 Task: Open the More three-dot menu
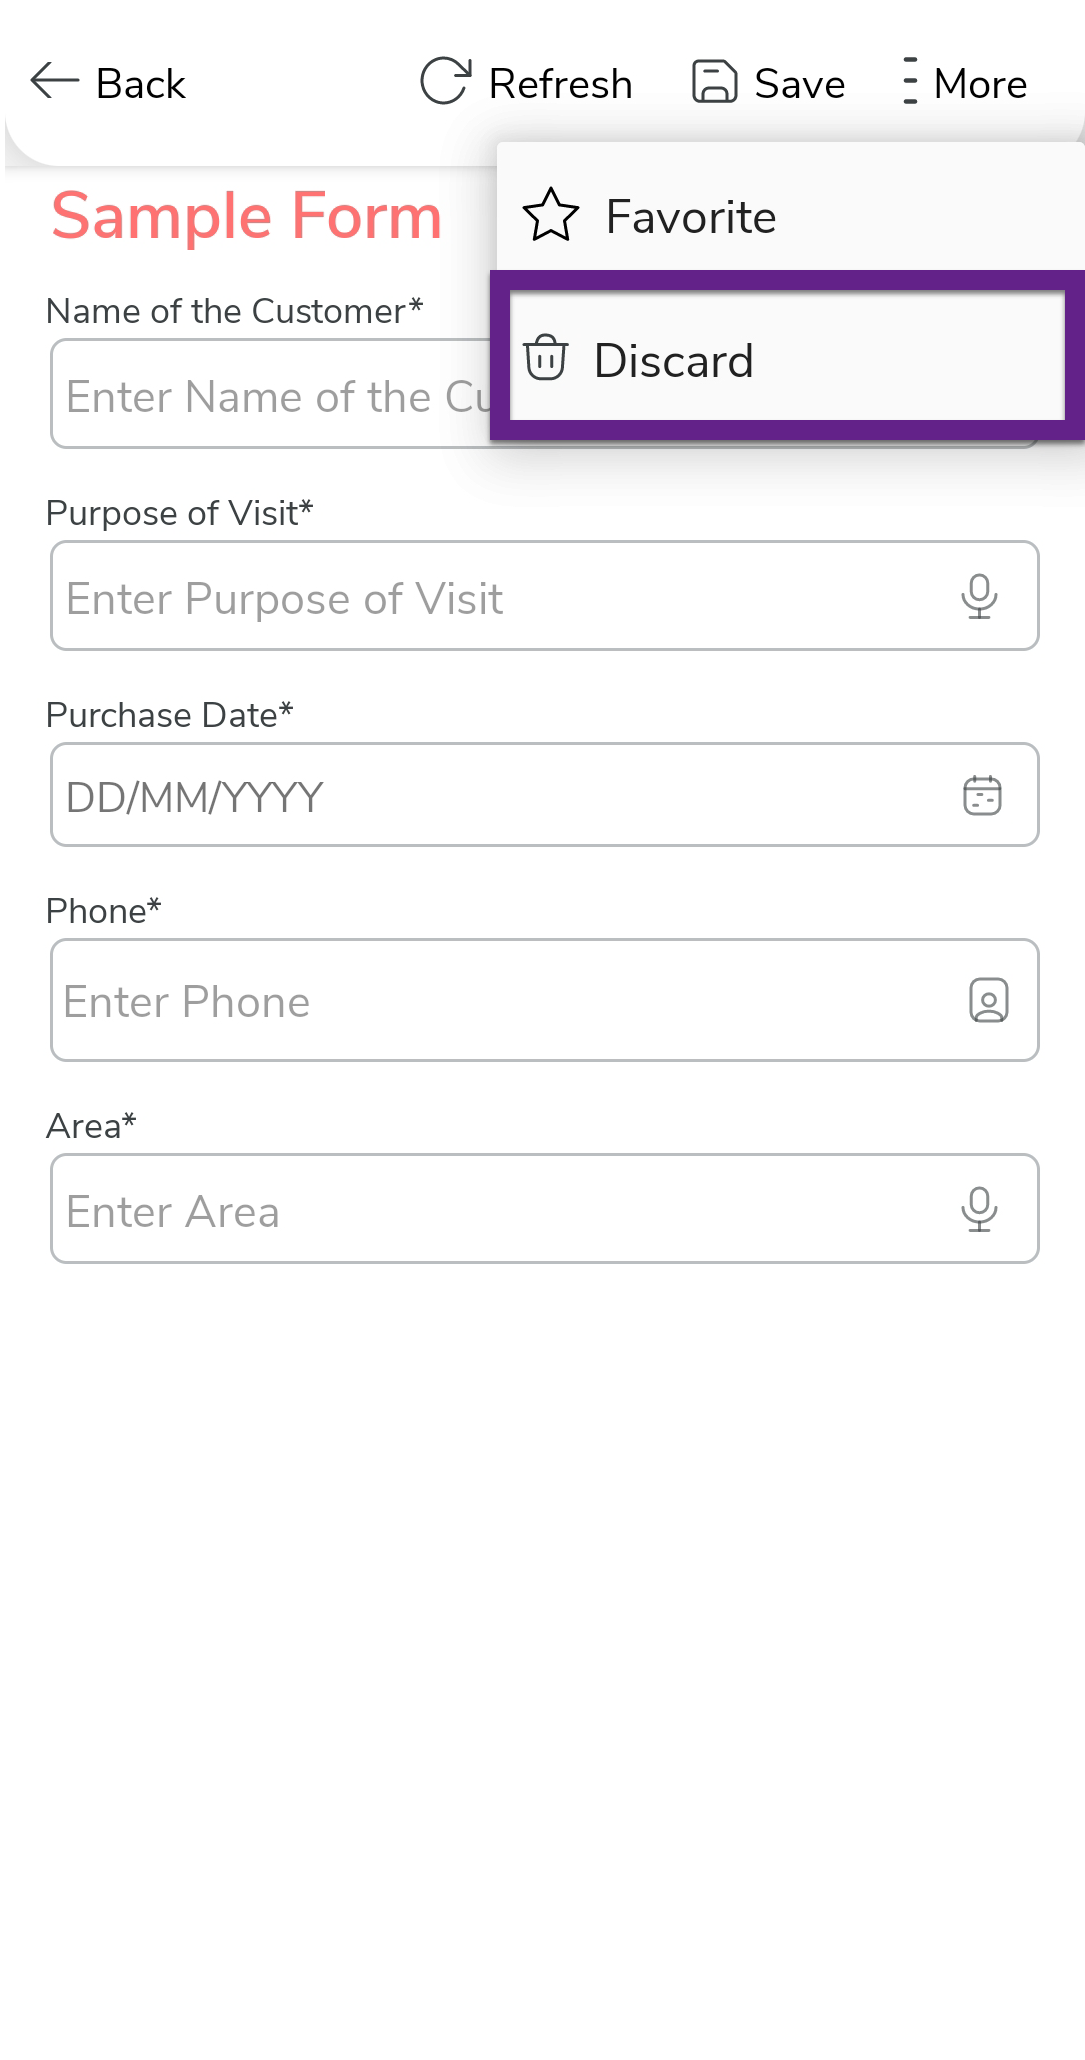(x=909, y=81)
